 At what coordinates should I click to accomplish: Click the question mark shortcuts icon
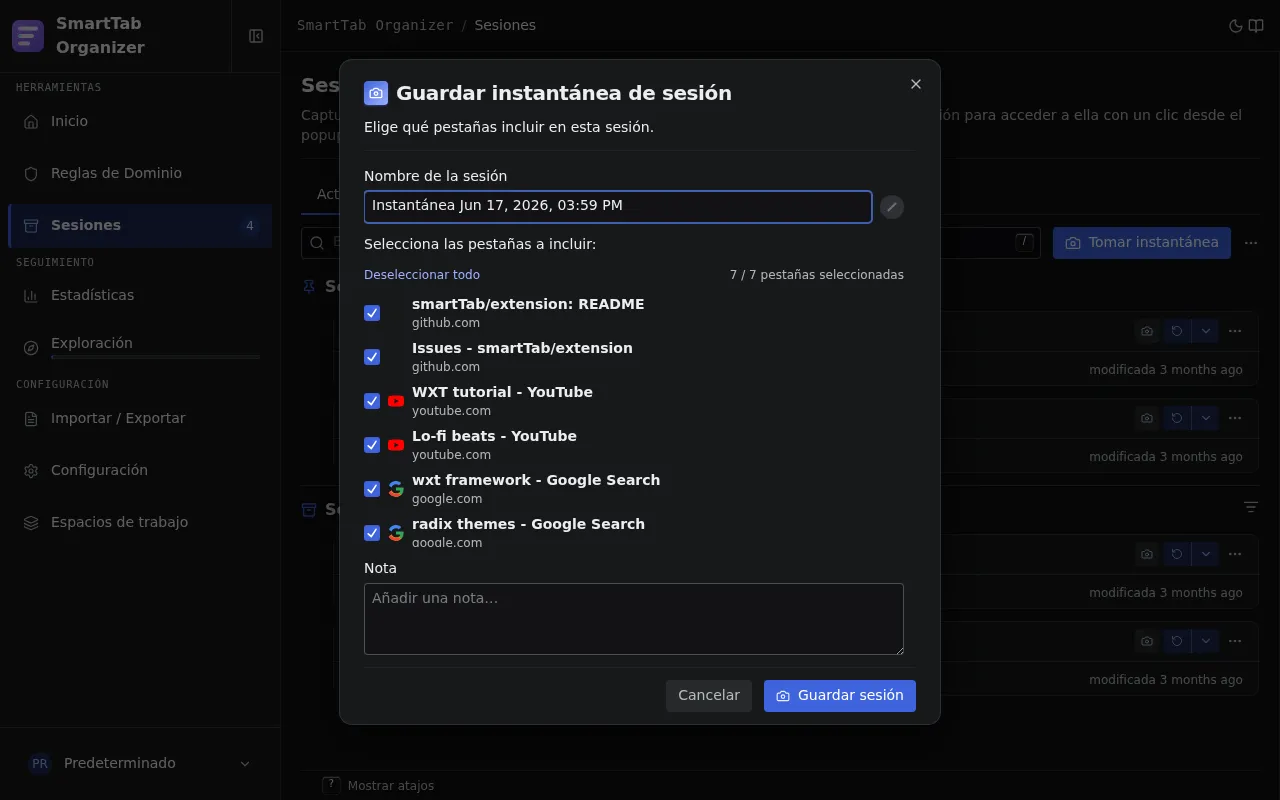[331, 785]
